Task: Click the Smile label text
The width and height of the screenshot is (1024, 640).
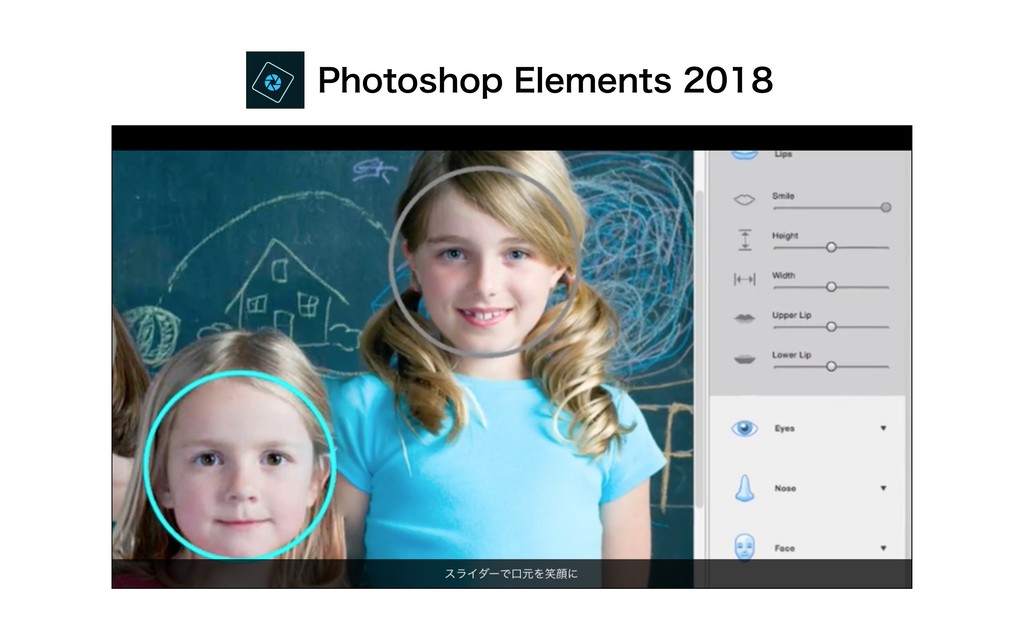Action: 783,196
